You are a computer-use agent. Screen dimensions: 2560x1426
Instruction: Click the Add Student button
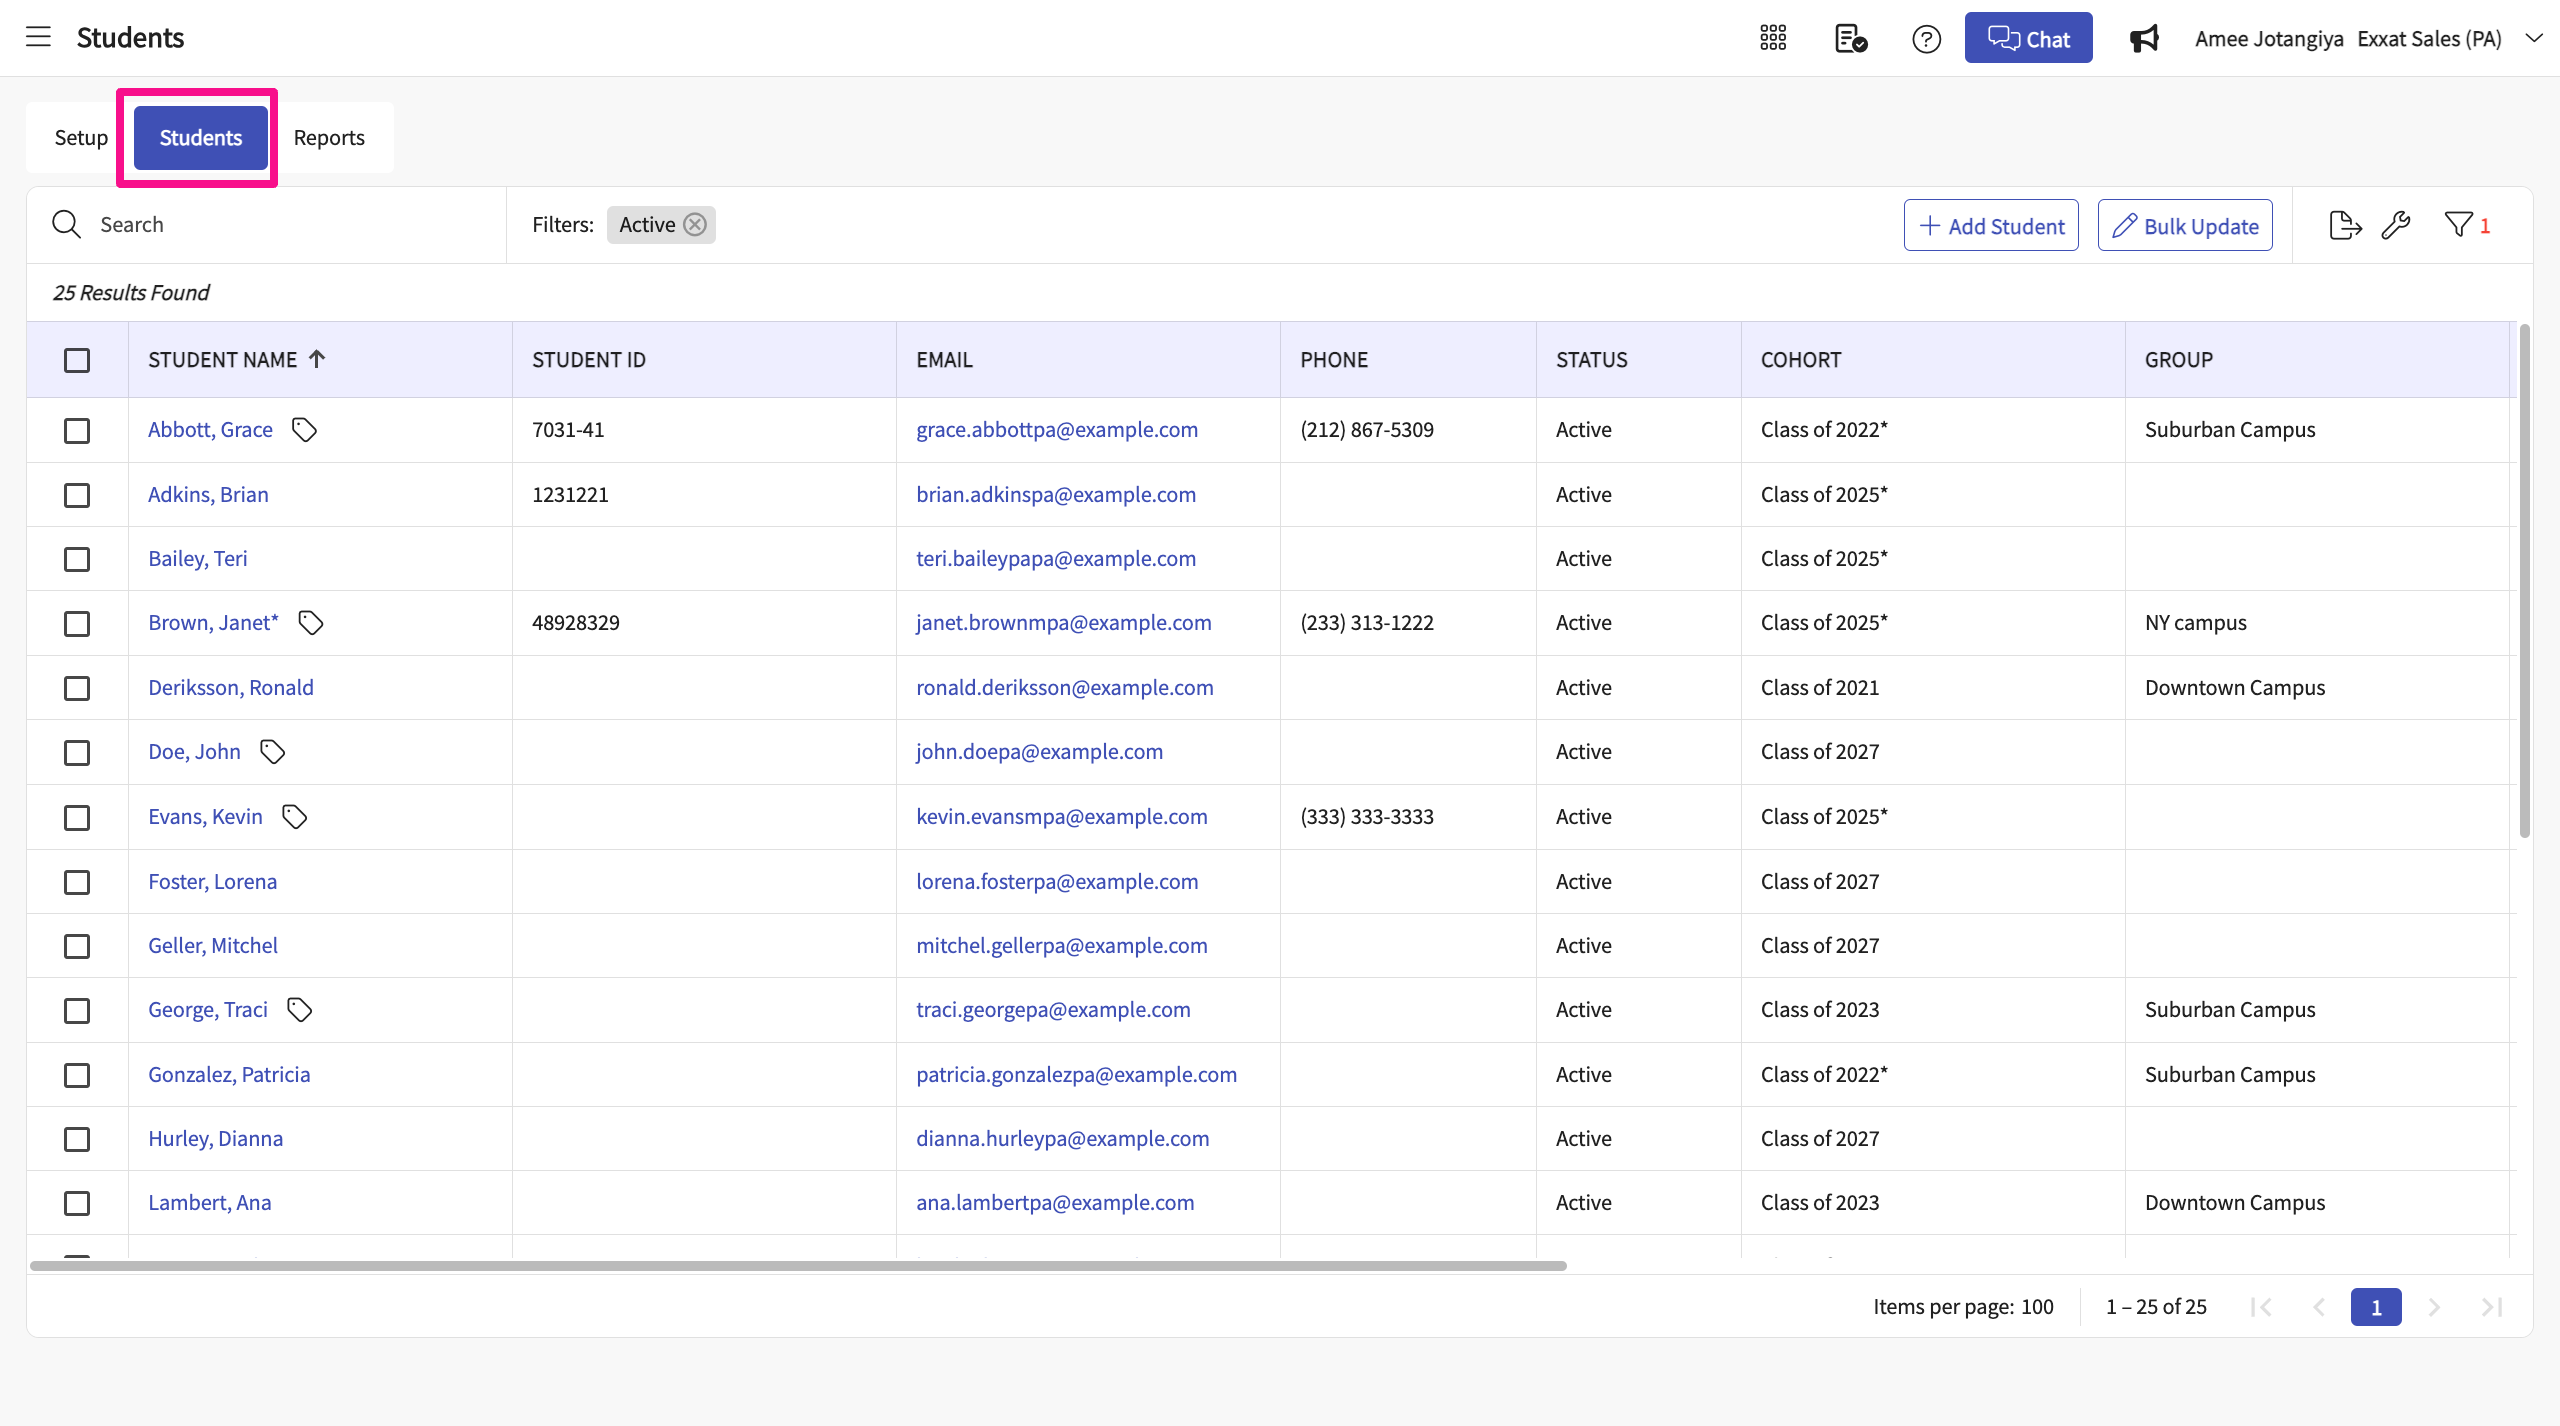(x=1990, y=225)
